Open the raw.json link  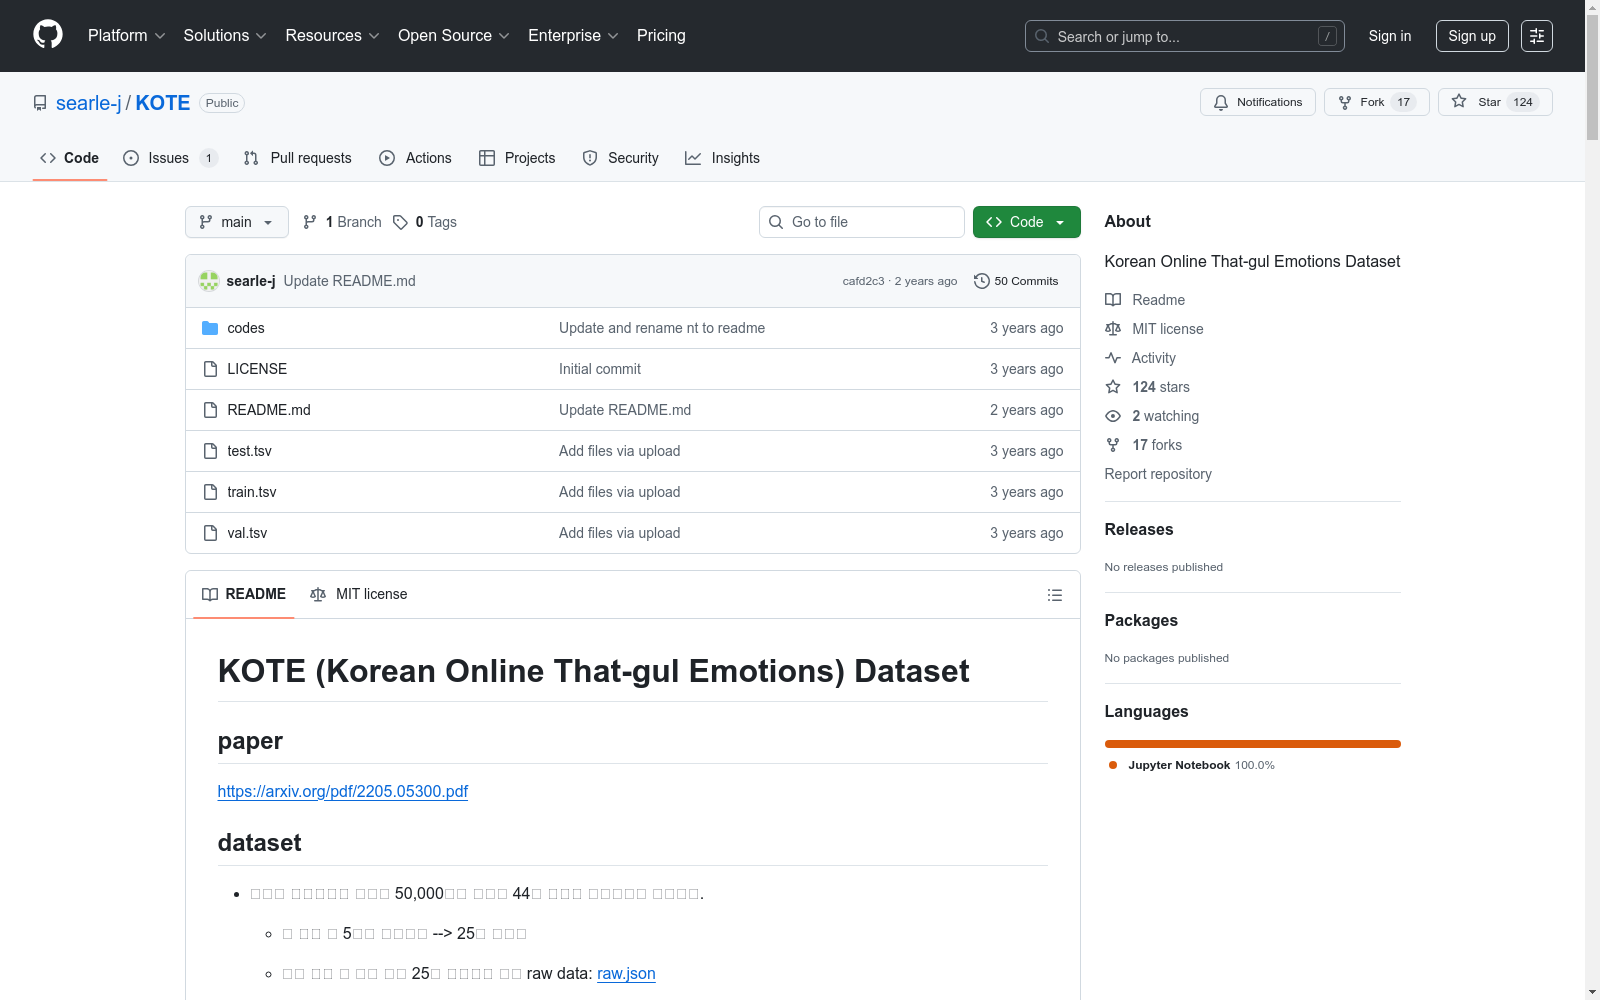(626, 973)
